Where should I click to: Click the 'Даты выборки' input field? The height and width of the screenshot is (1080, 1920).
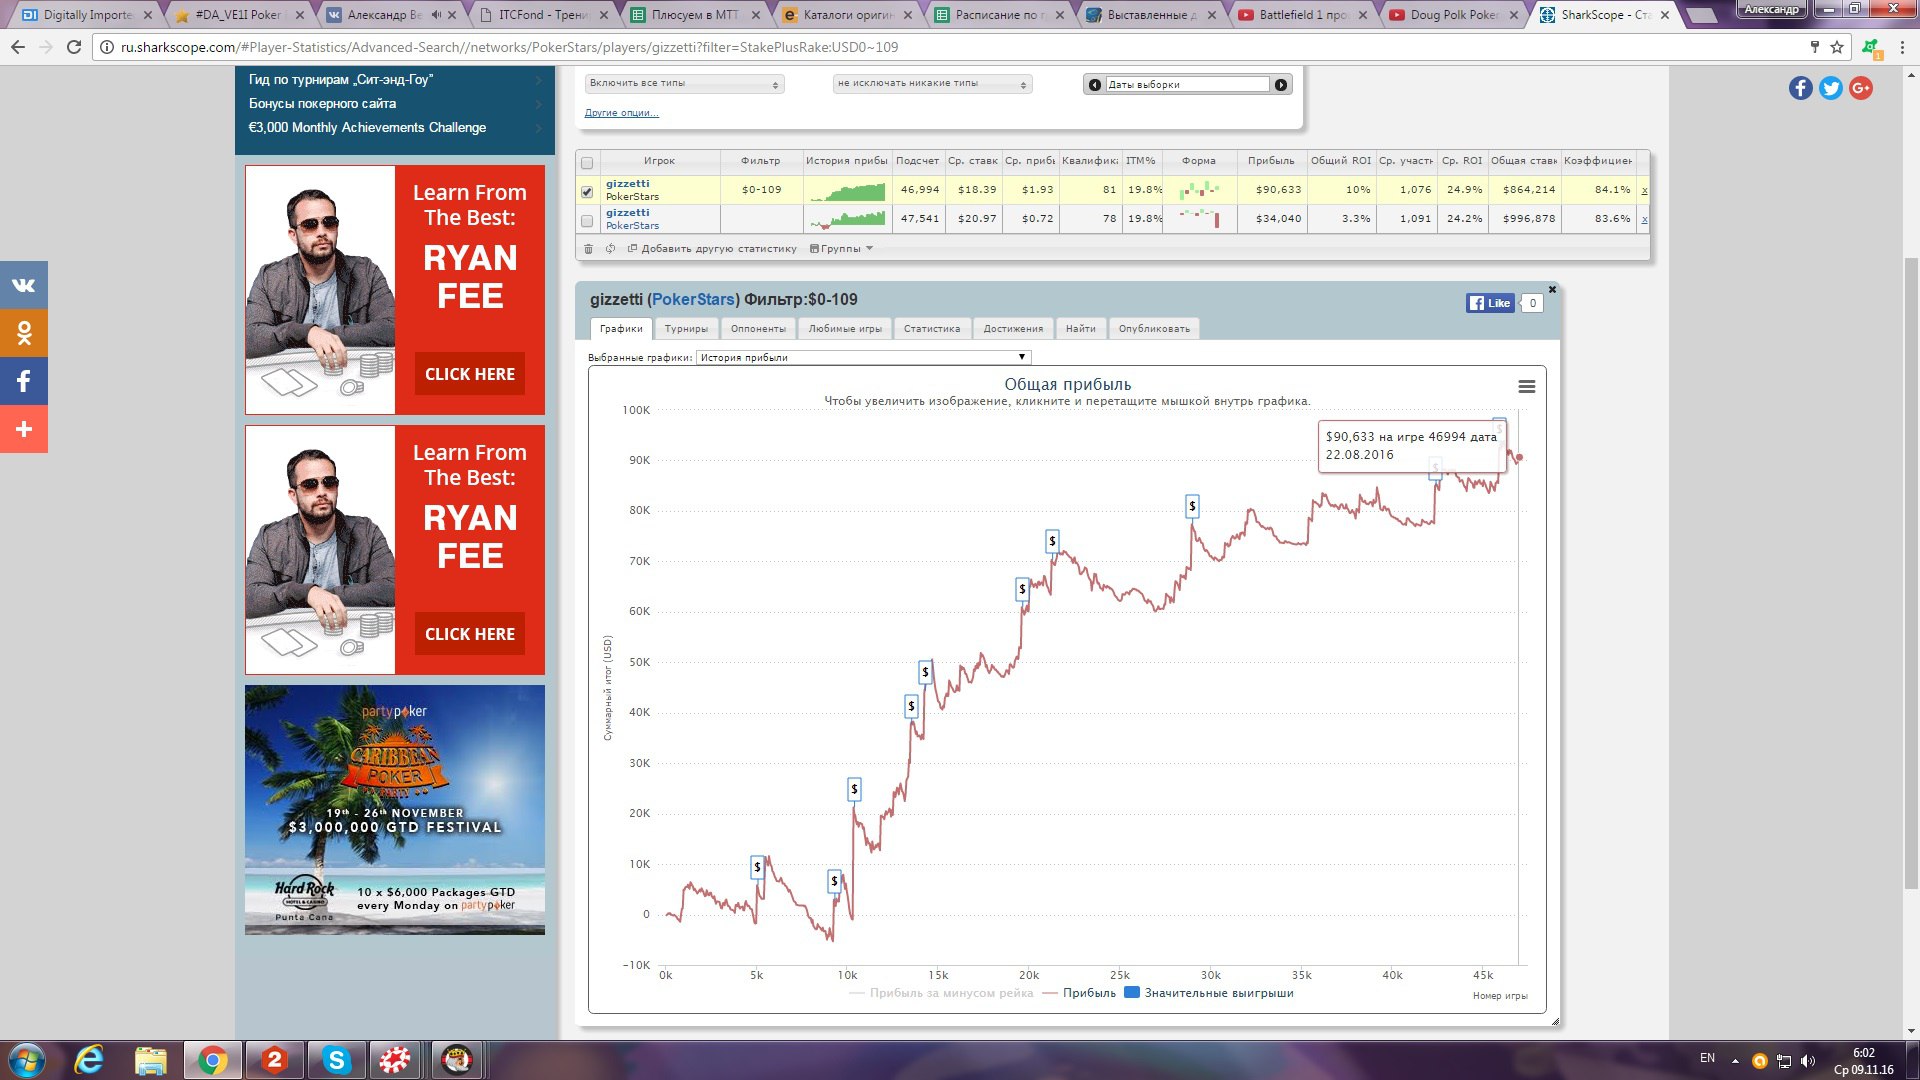point(1186,85)
